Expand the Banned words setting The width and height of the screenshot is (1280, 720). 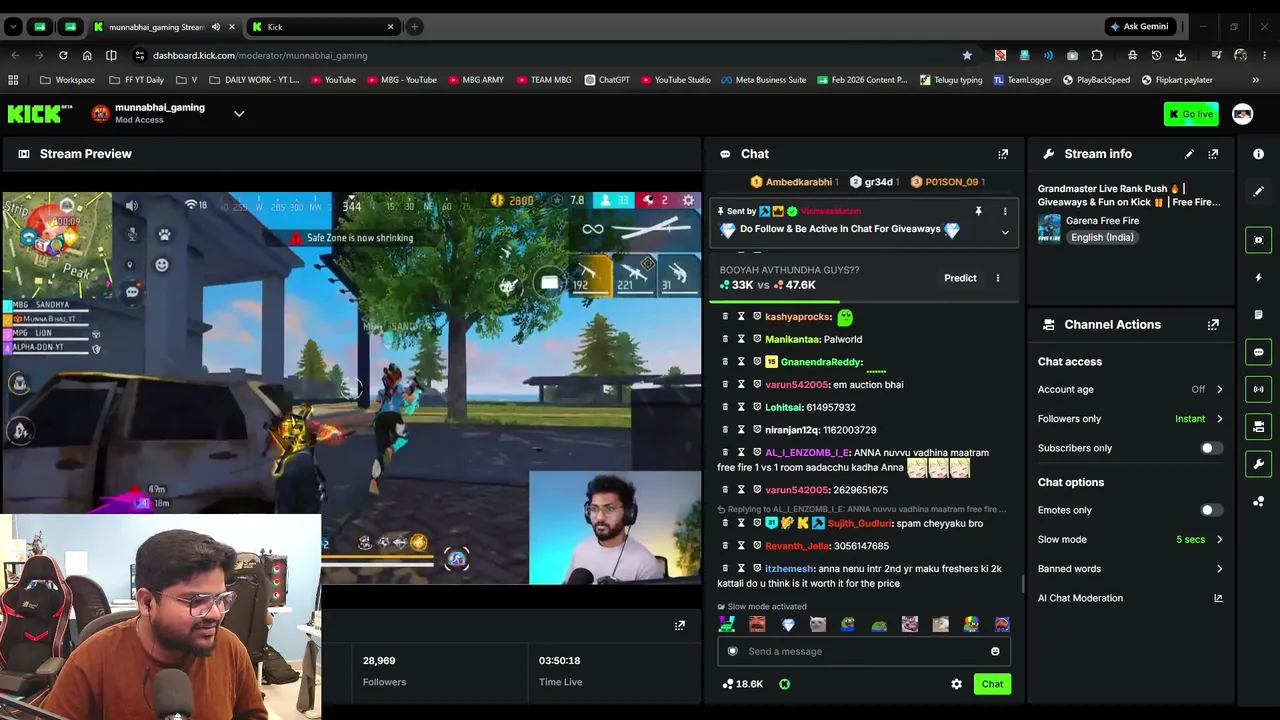[1219, 569]
